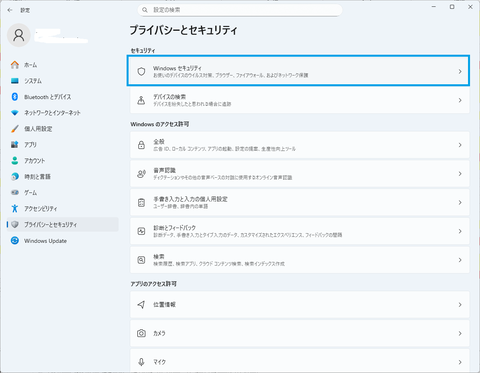Go to ネットワークとインターネット page
Viewport: 480px width, 373px height.
[x=63, y=113]
